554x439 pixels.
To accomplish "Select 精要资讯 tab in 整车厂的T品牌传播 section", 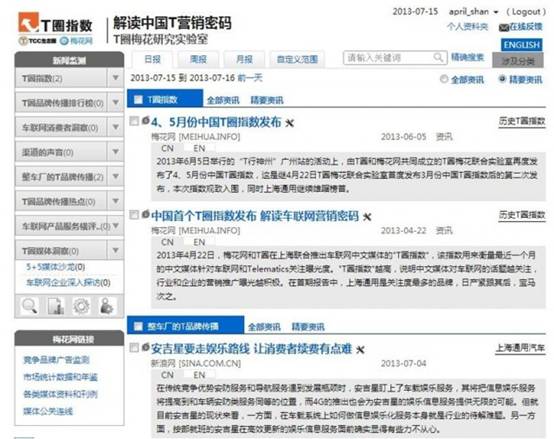I will point(308,327).
